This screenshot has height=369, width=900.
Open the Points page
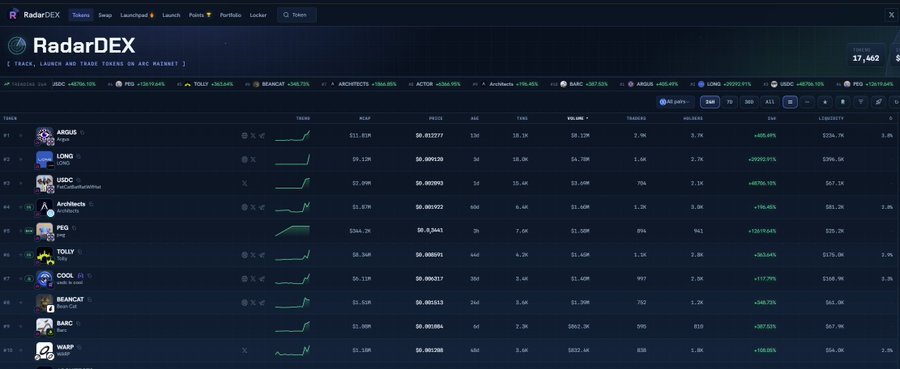(x=200, y=15)
